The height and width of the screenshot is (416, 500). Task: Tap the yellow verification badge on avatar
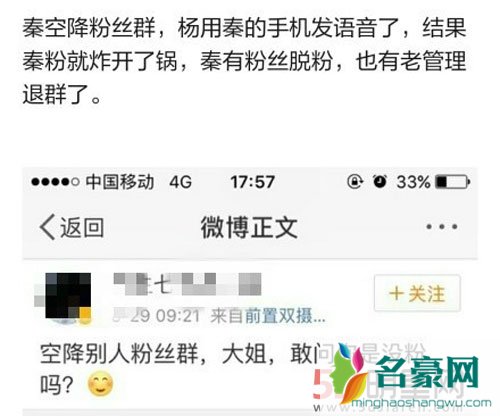pos(85,315)
